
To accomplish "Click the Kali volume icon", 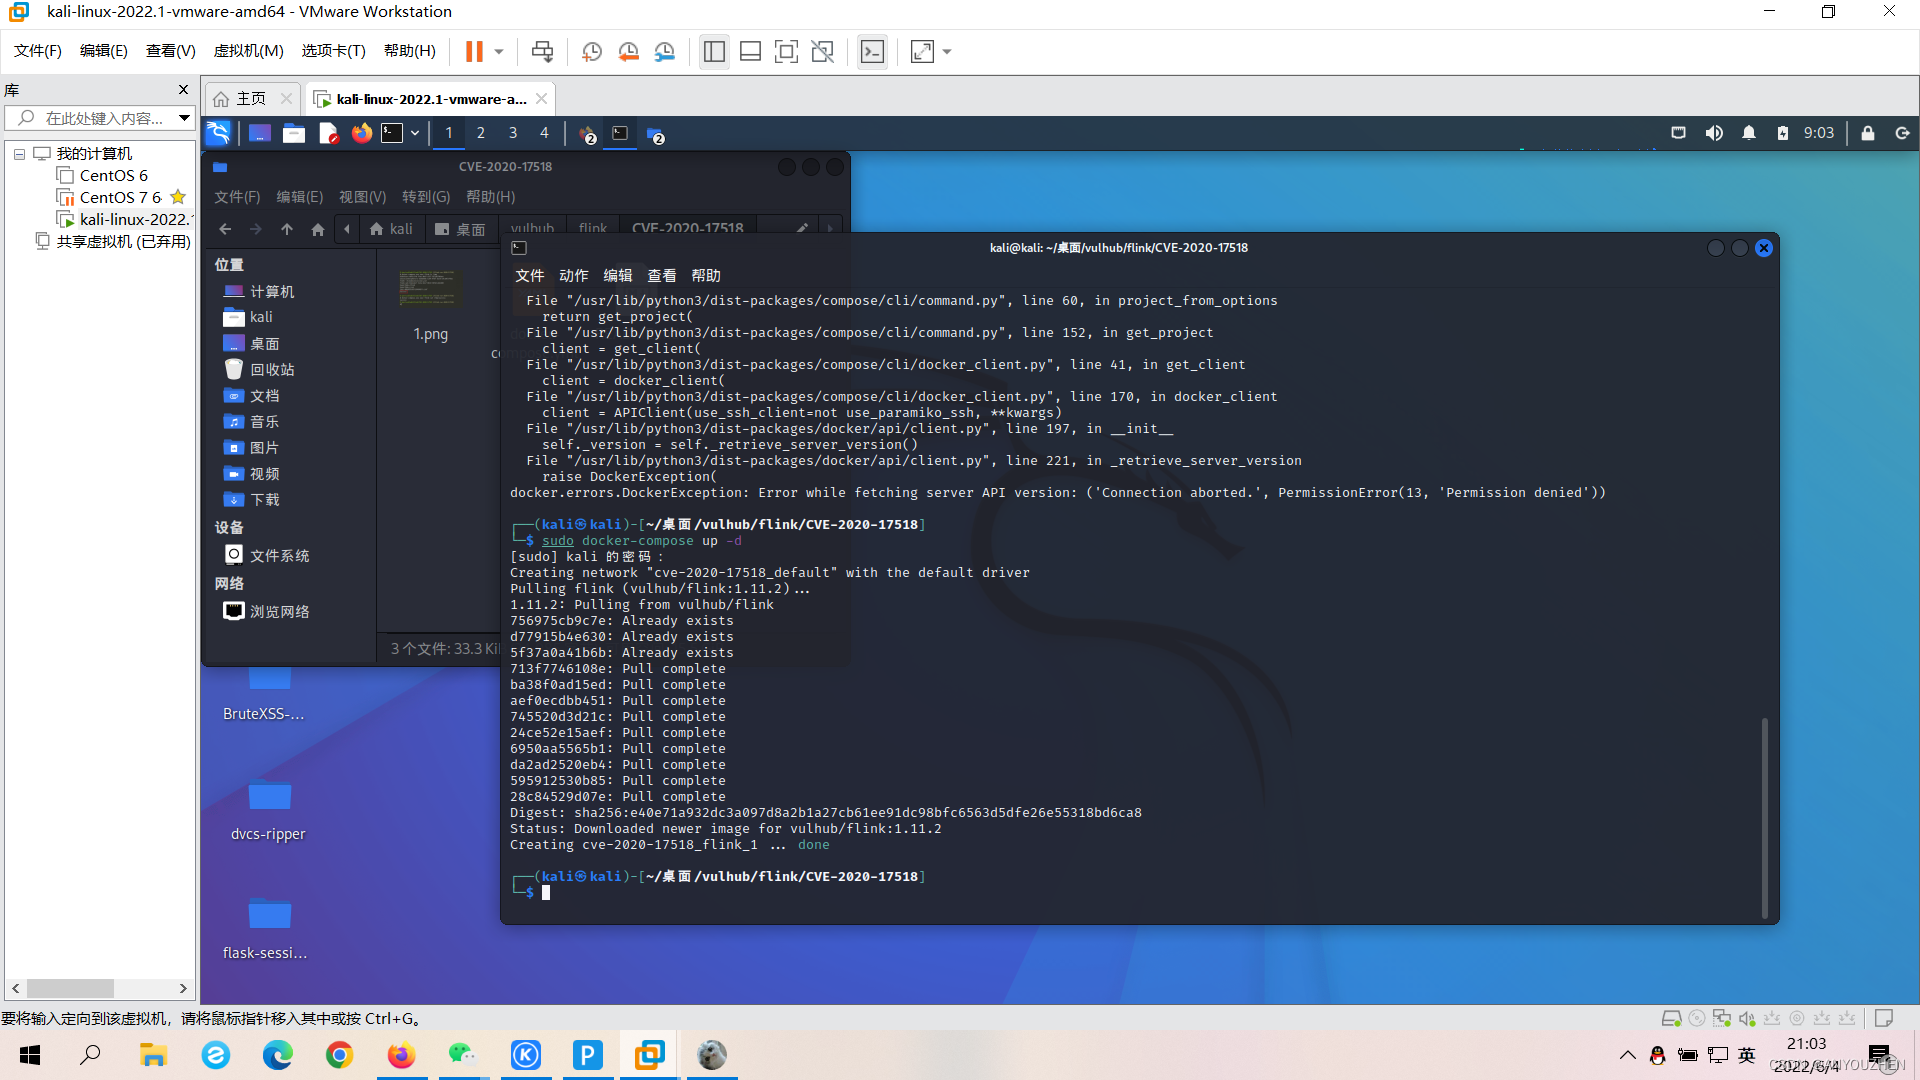I will 1714,133.
